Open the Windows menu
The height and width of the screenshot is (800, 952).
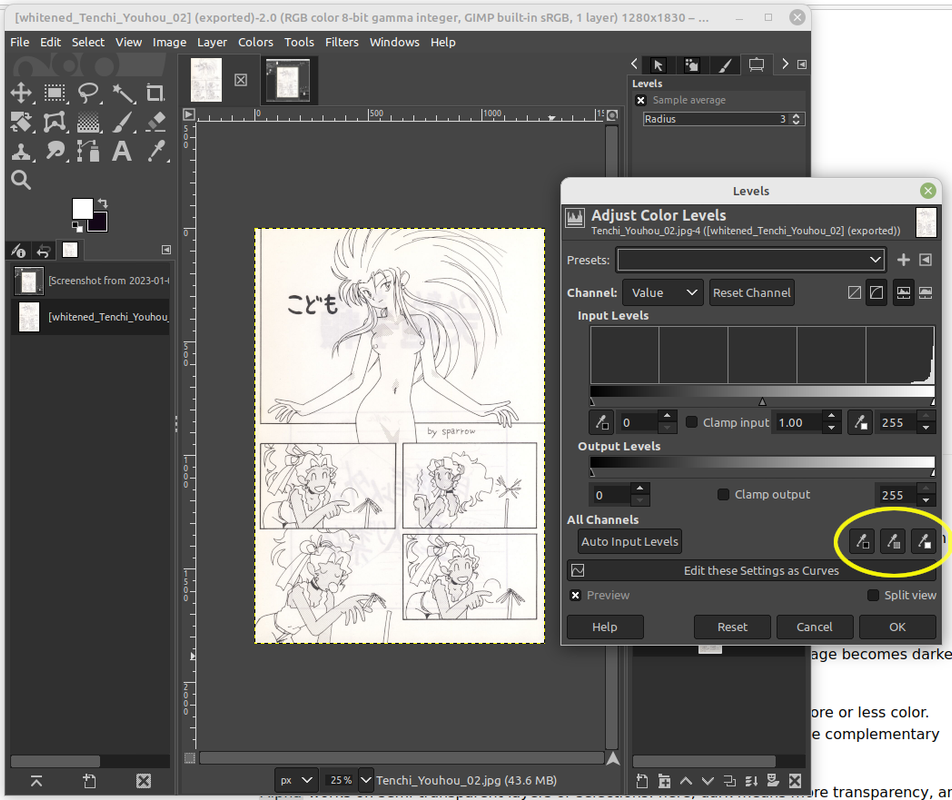[395, 42]
